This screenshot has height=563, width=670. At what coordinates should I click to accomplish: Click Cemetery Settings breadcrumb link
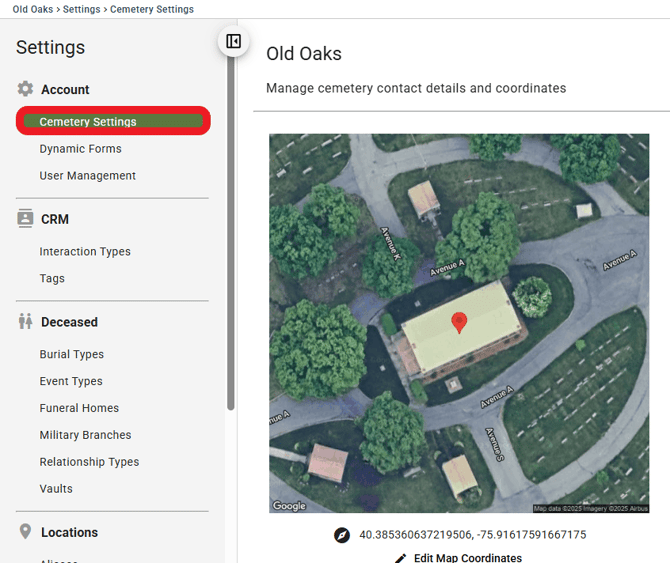[152, 9]
